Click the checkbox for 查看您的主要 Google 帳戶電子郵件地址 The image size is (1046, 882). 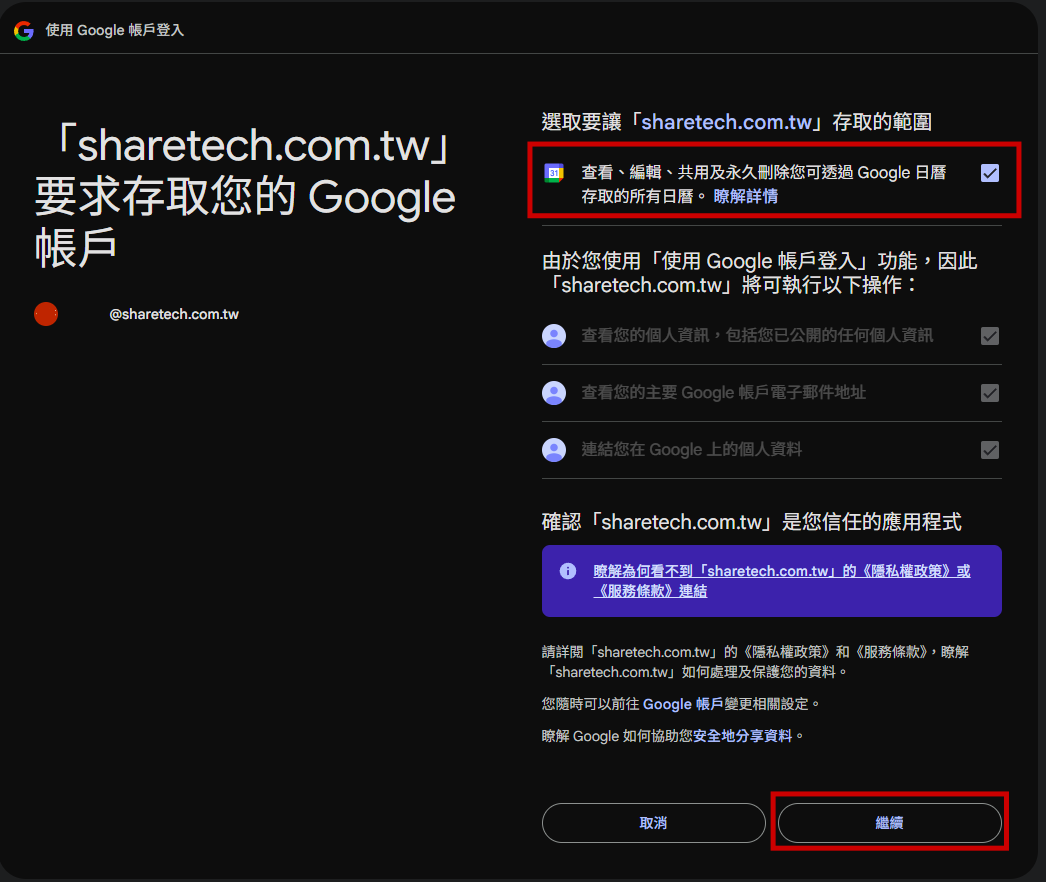tap(990, 393)
